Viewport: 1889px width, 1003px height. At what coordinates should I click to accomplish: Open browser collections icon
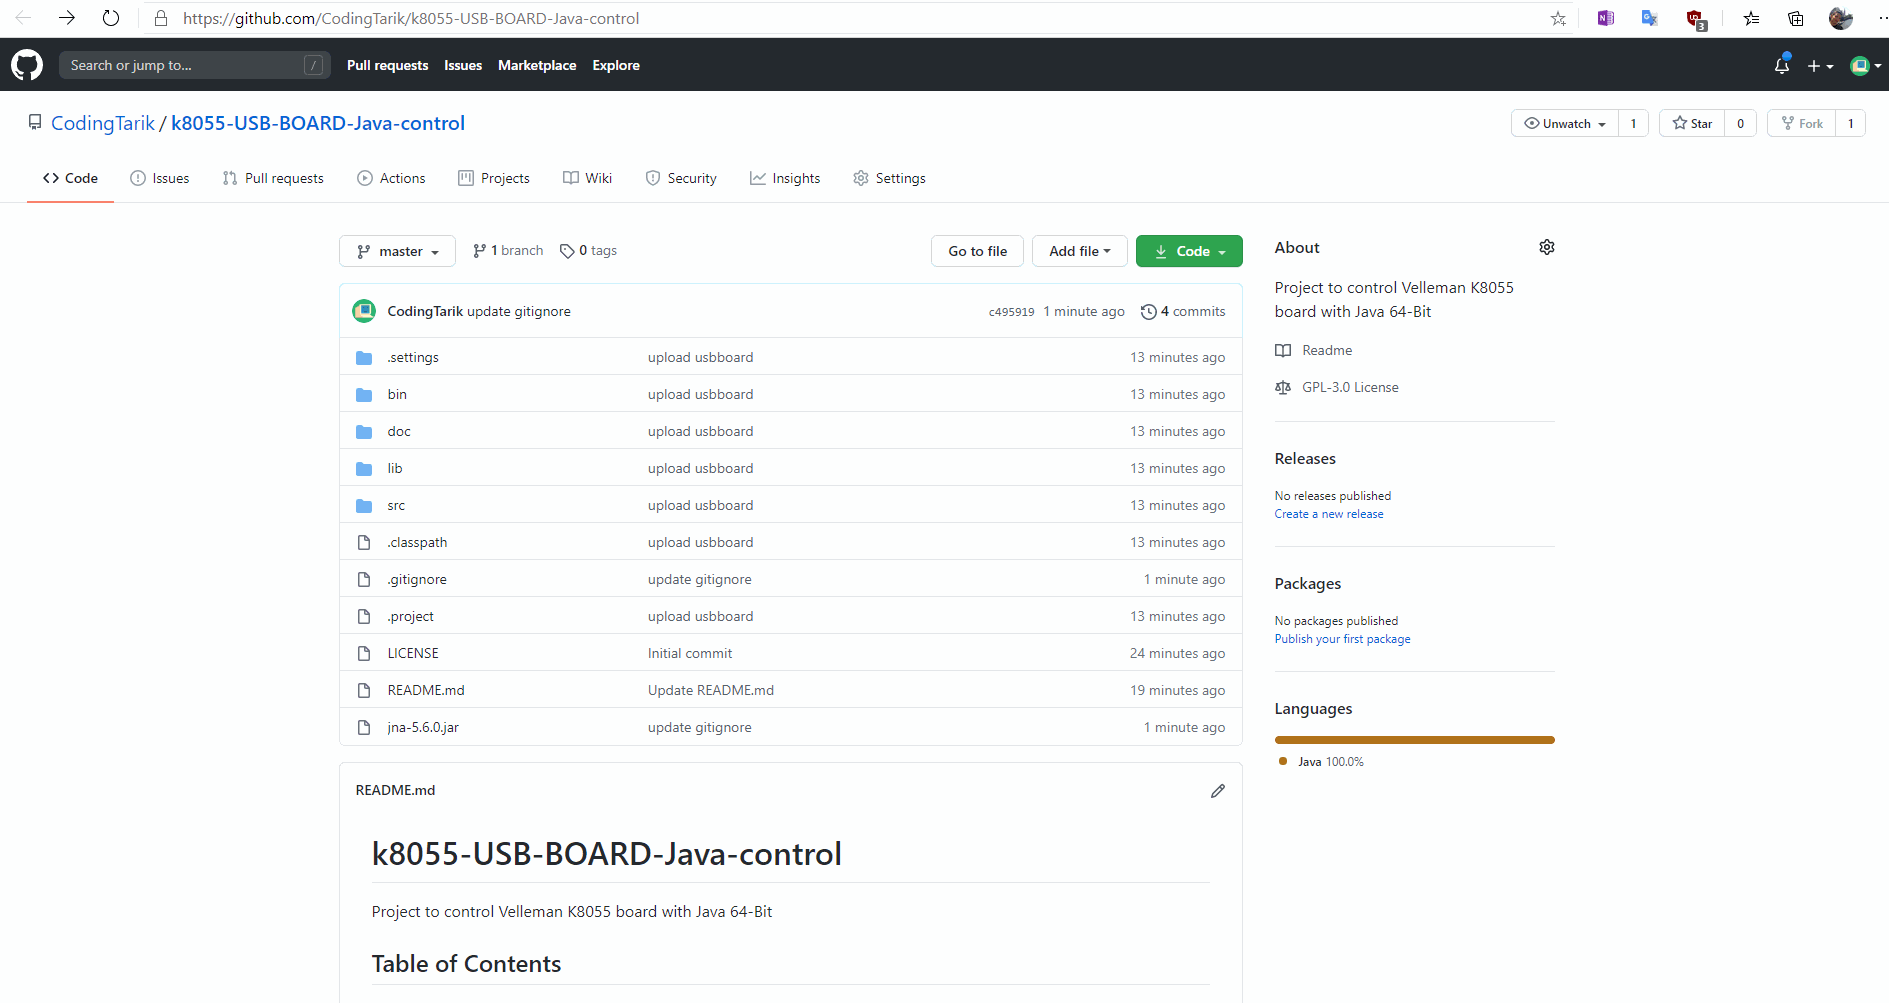coord(1796,18)
